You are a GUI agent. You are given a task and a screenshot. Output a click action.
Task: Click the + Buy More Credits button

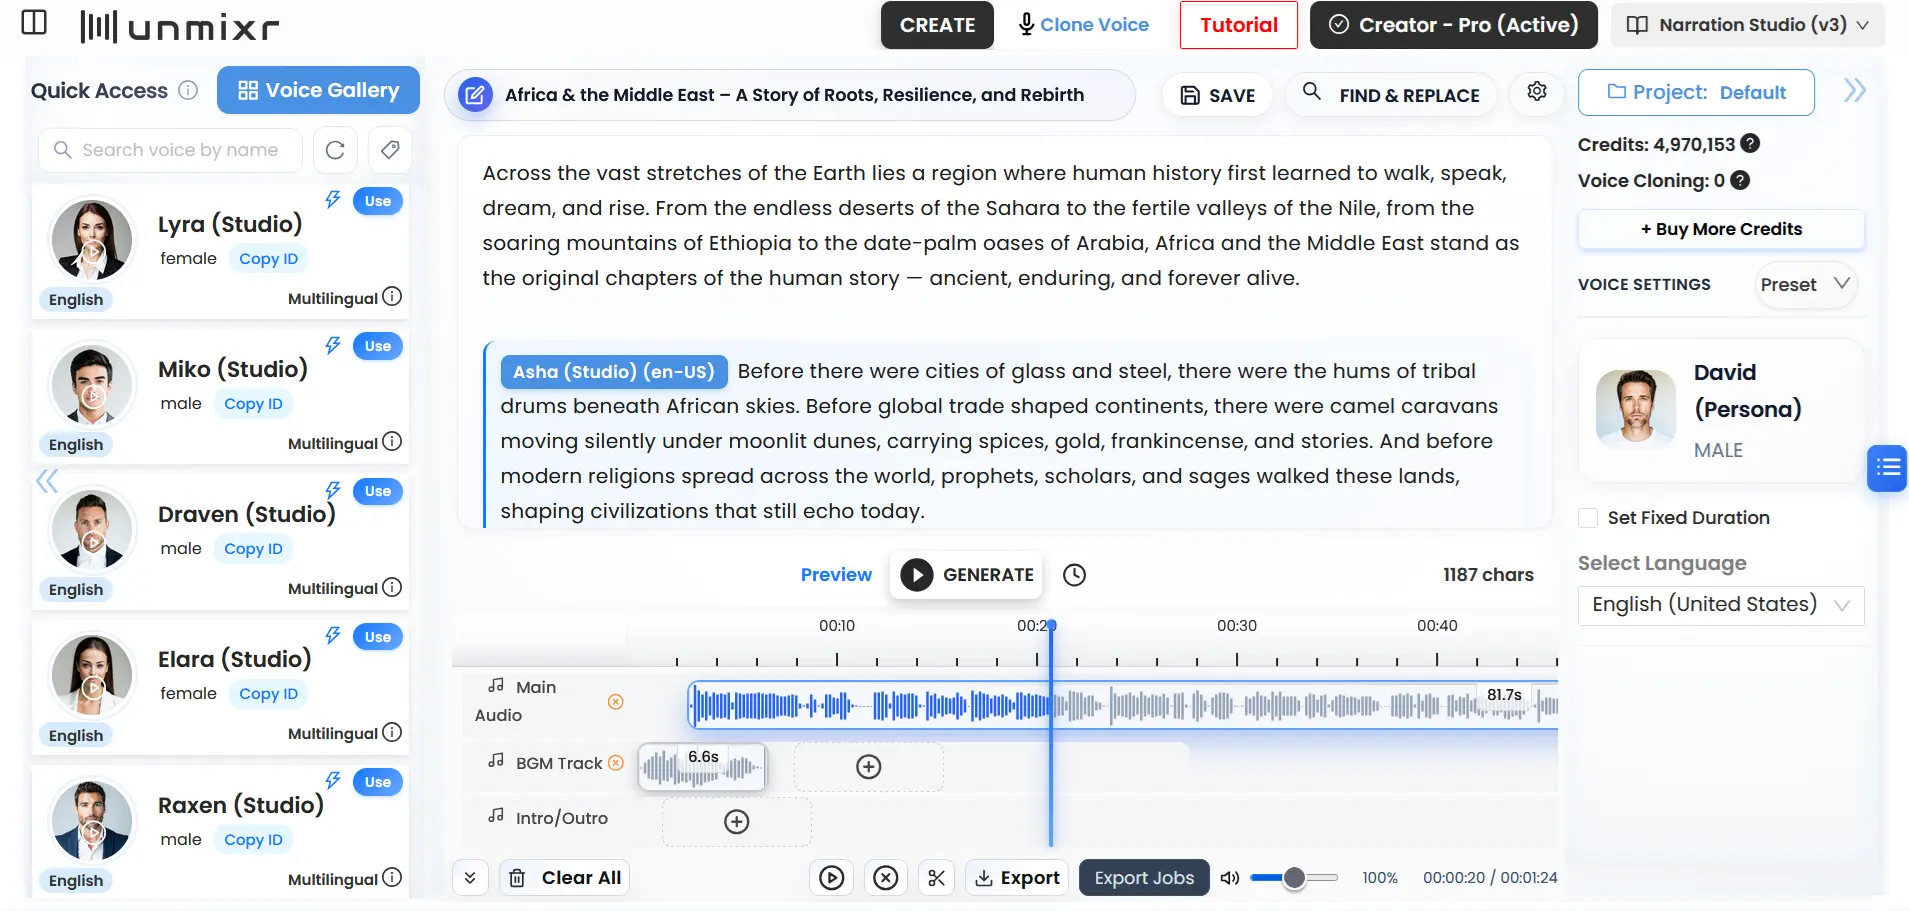[x=1720, y=229]
